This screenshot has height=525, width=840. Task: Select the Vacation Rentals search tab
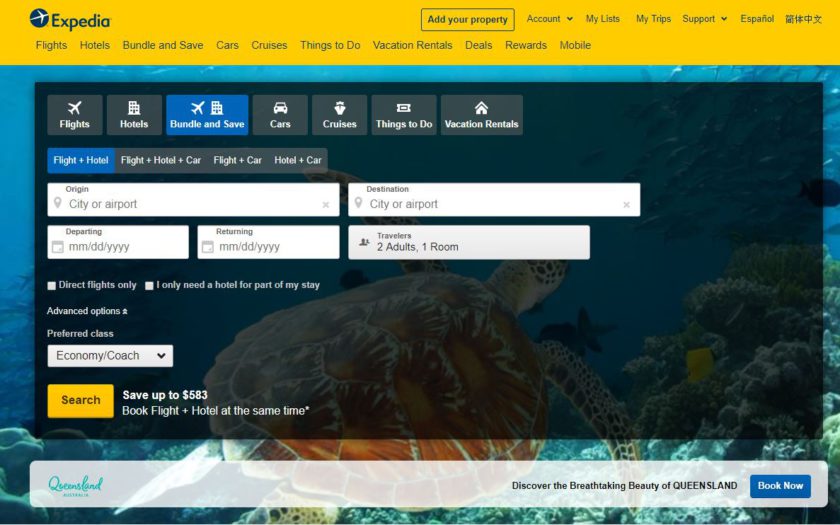(x=482, y=115)
